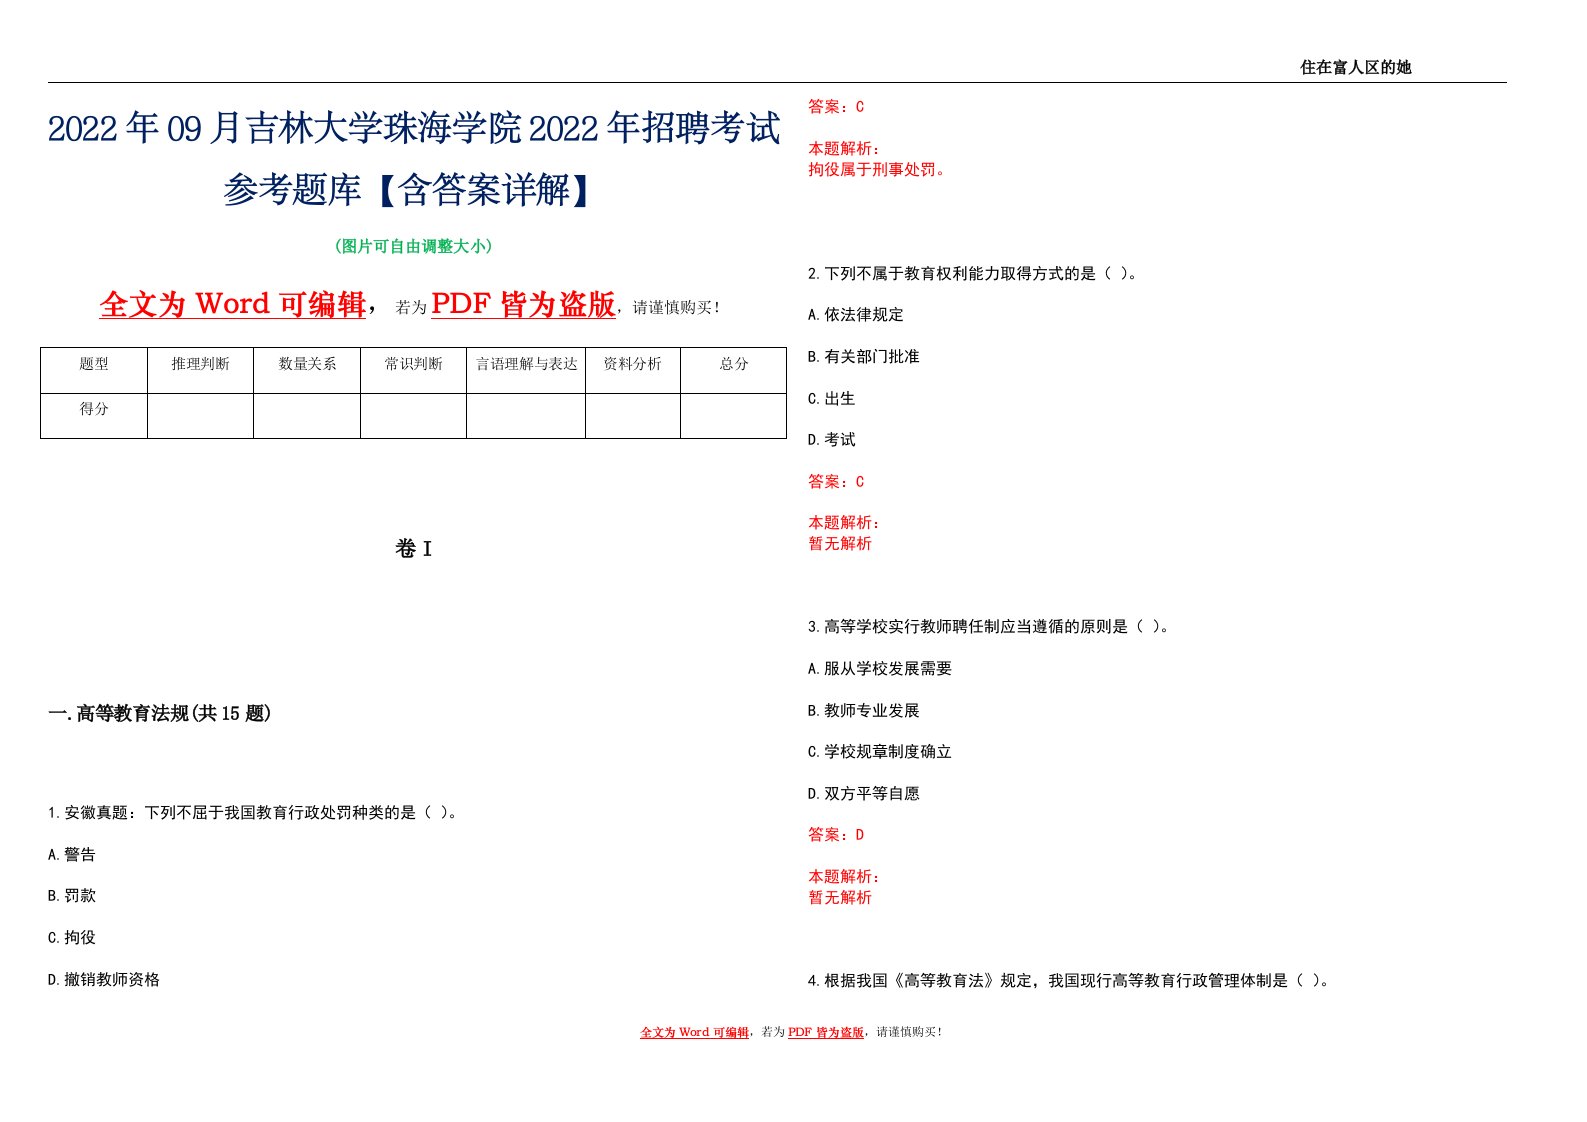Select the 常识判断 table header cell
1587x1122 pixels.
pyautogui.click(x=413, y=370)
